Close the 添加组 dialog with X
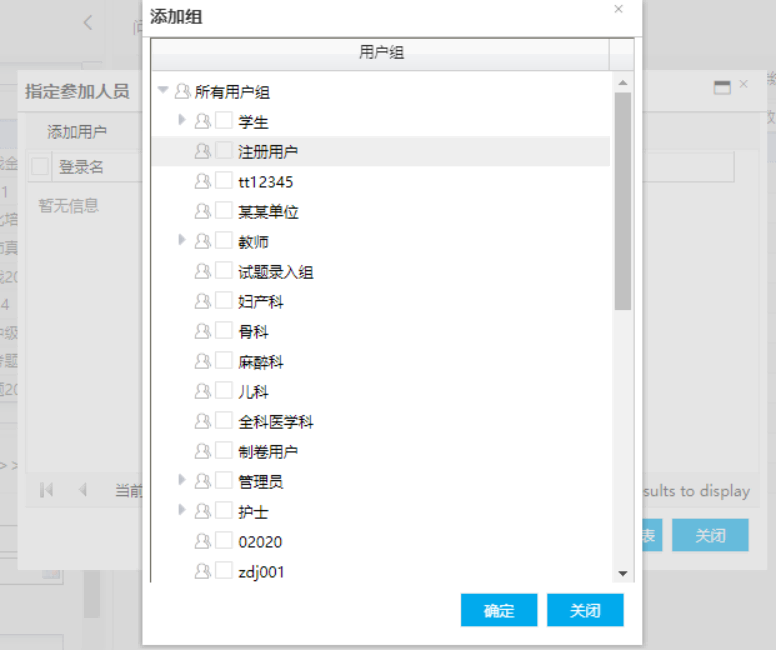The height and width of the screenshot is (650, 777). (x=618, y=9)
